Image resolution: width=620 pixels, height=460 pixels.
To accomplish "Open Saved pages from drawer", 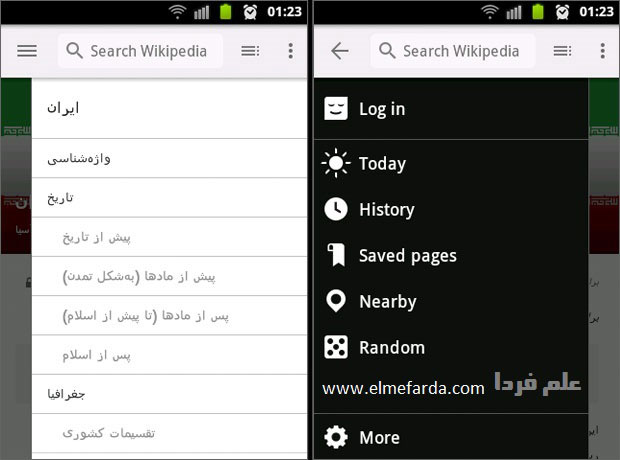I will click(x=407, y=255).
